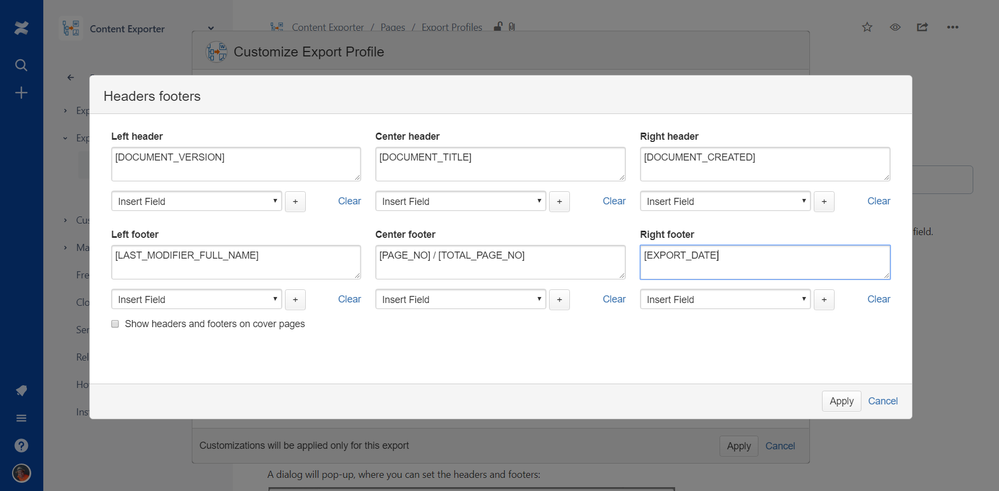The image size is (999, 491).
Task: Click the create plus icon in sidebar
Action: pyautogui.click(x=21, y=93)
